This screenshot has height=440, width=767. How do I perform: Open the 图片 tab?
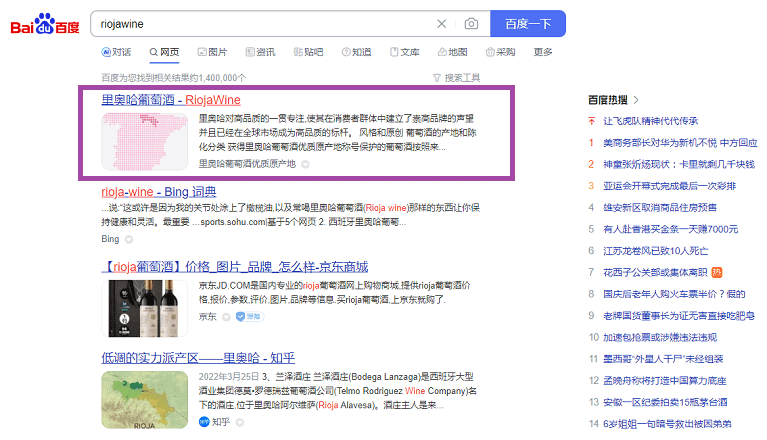(212, 52)
